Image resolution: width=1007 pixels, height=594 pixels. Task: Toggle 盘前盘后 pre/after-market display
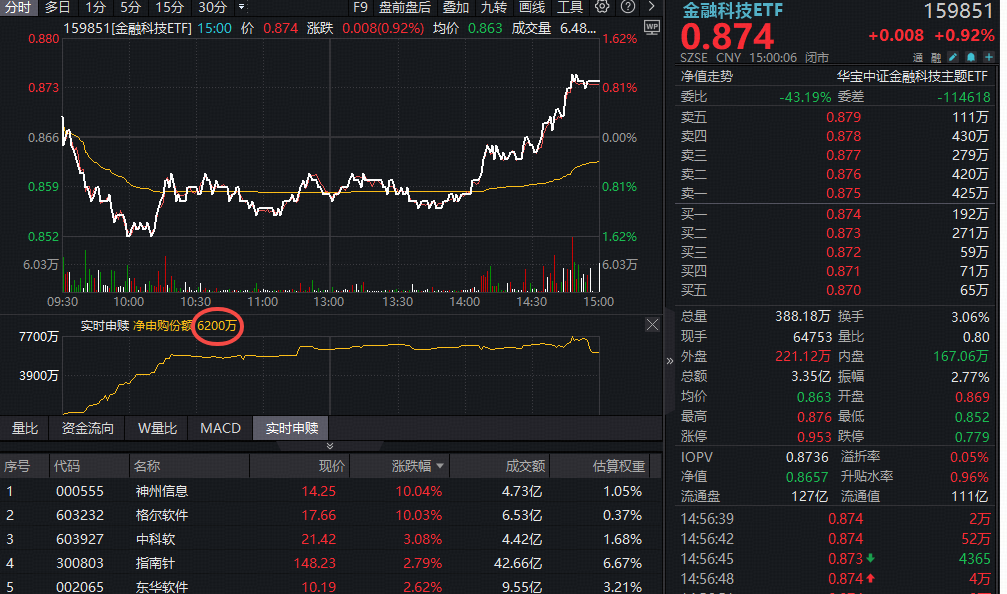[405, 7]
